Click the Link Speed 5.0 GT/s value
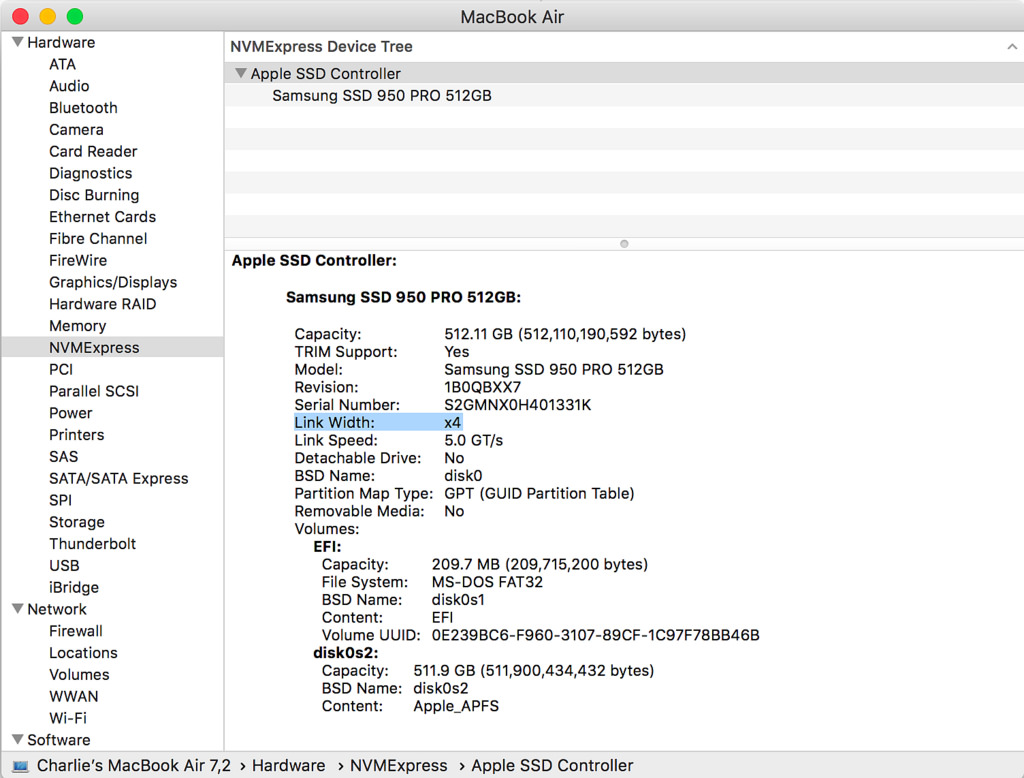This screenshot has width=1024, height=778. (x=473, y=440)
